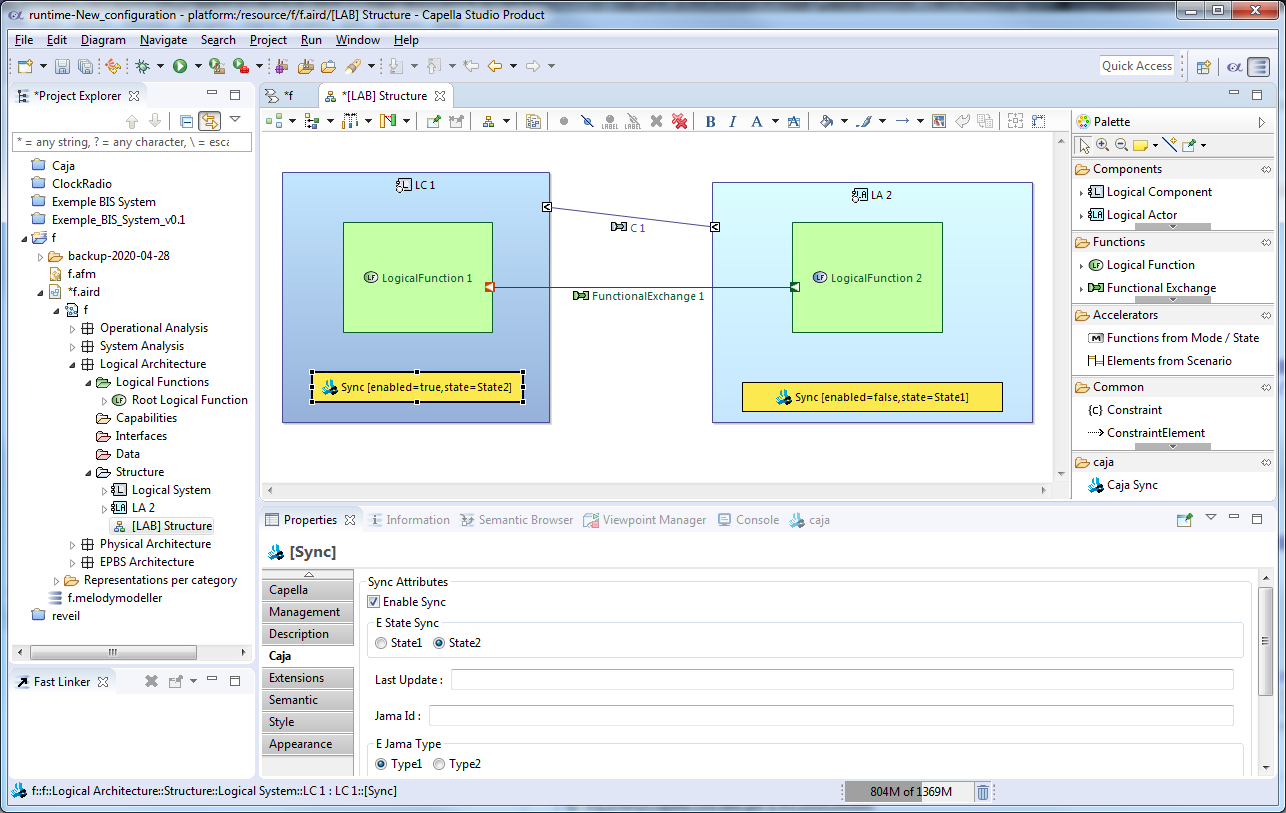The image size is (1286, 813).
Task: Open the Navigate menu
Action: [x=163, y=40]
